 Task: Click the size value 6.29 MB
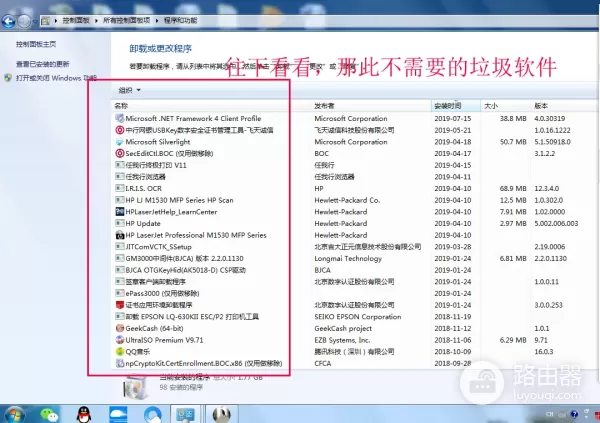point(513,340)
